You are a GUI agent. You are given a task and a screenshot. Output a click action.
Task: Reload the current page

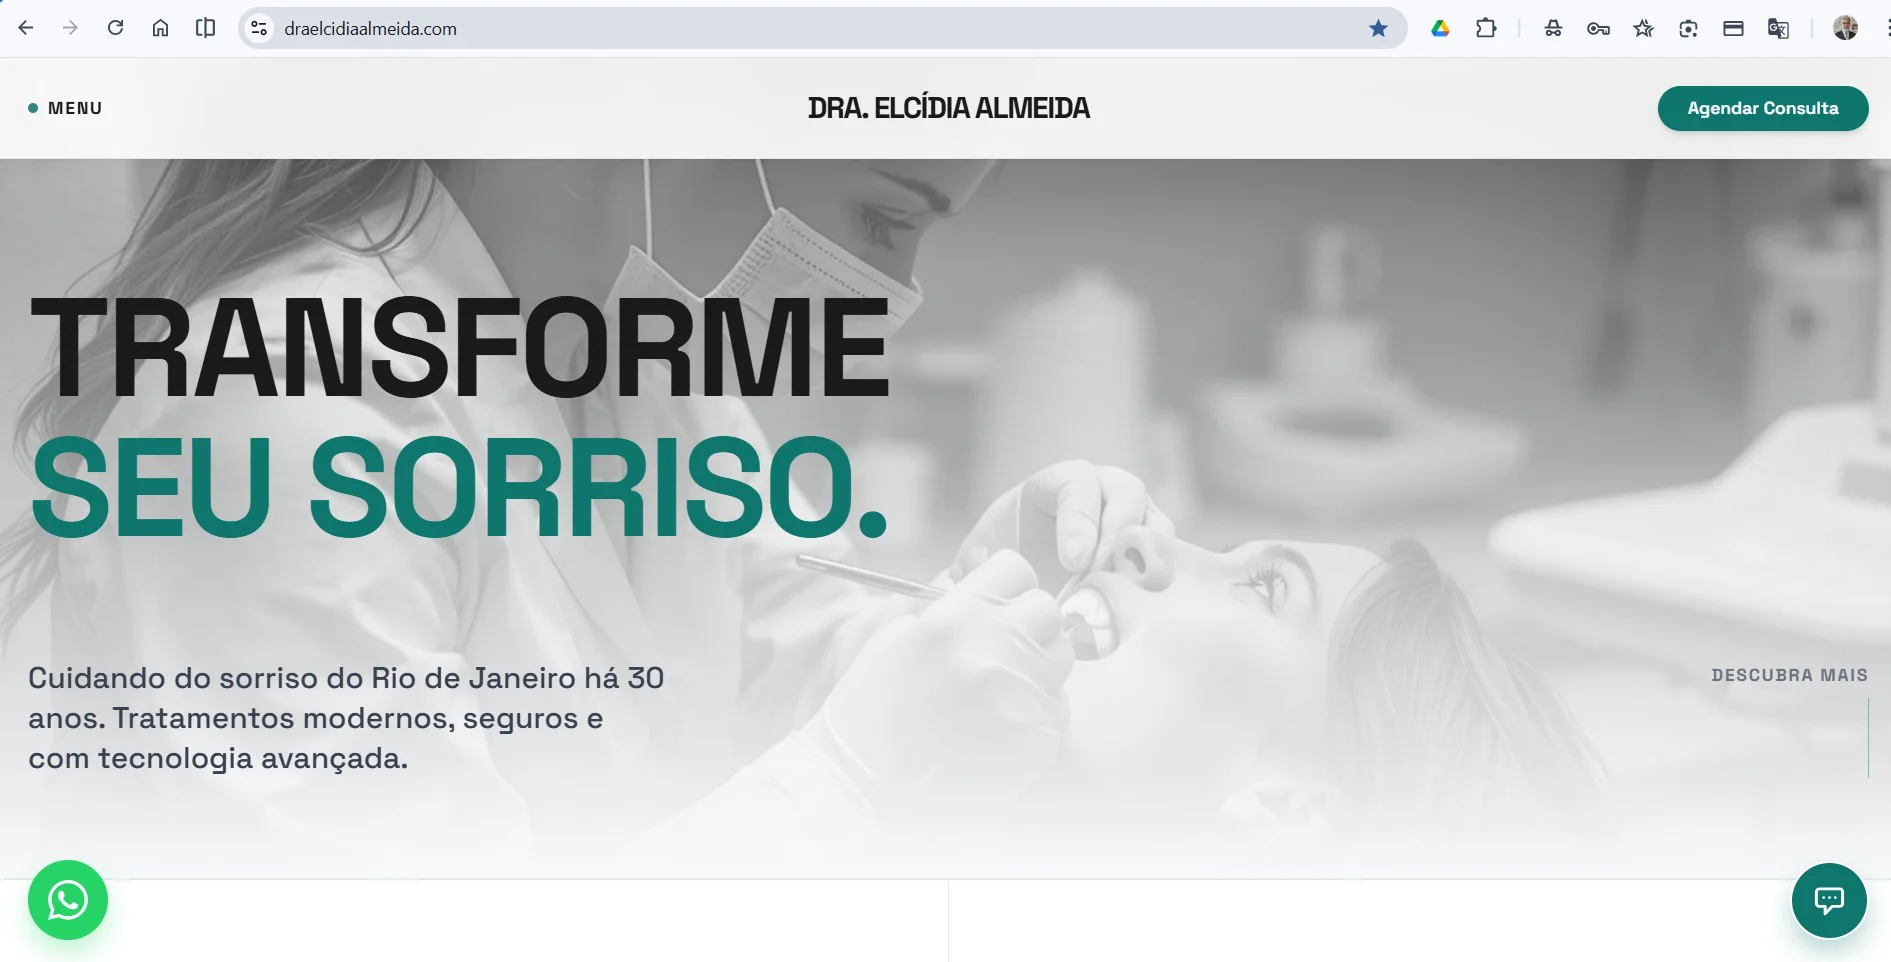(115, 28)
